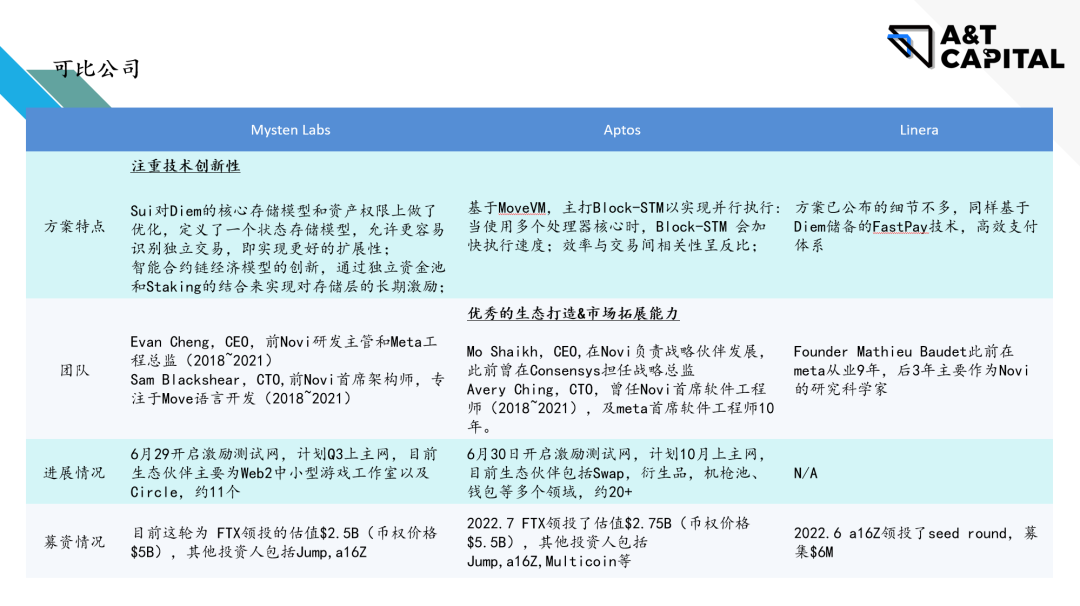Click the Sam Blackshear, CTO text line
The width and height of the screenshot is (1080, 606).
coord(288,388)
